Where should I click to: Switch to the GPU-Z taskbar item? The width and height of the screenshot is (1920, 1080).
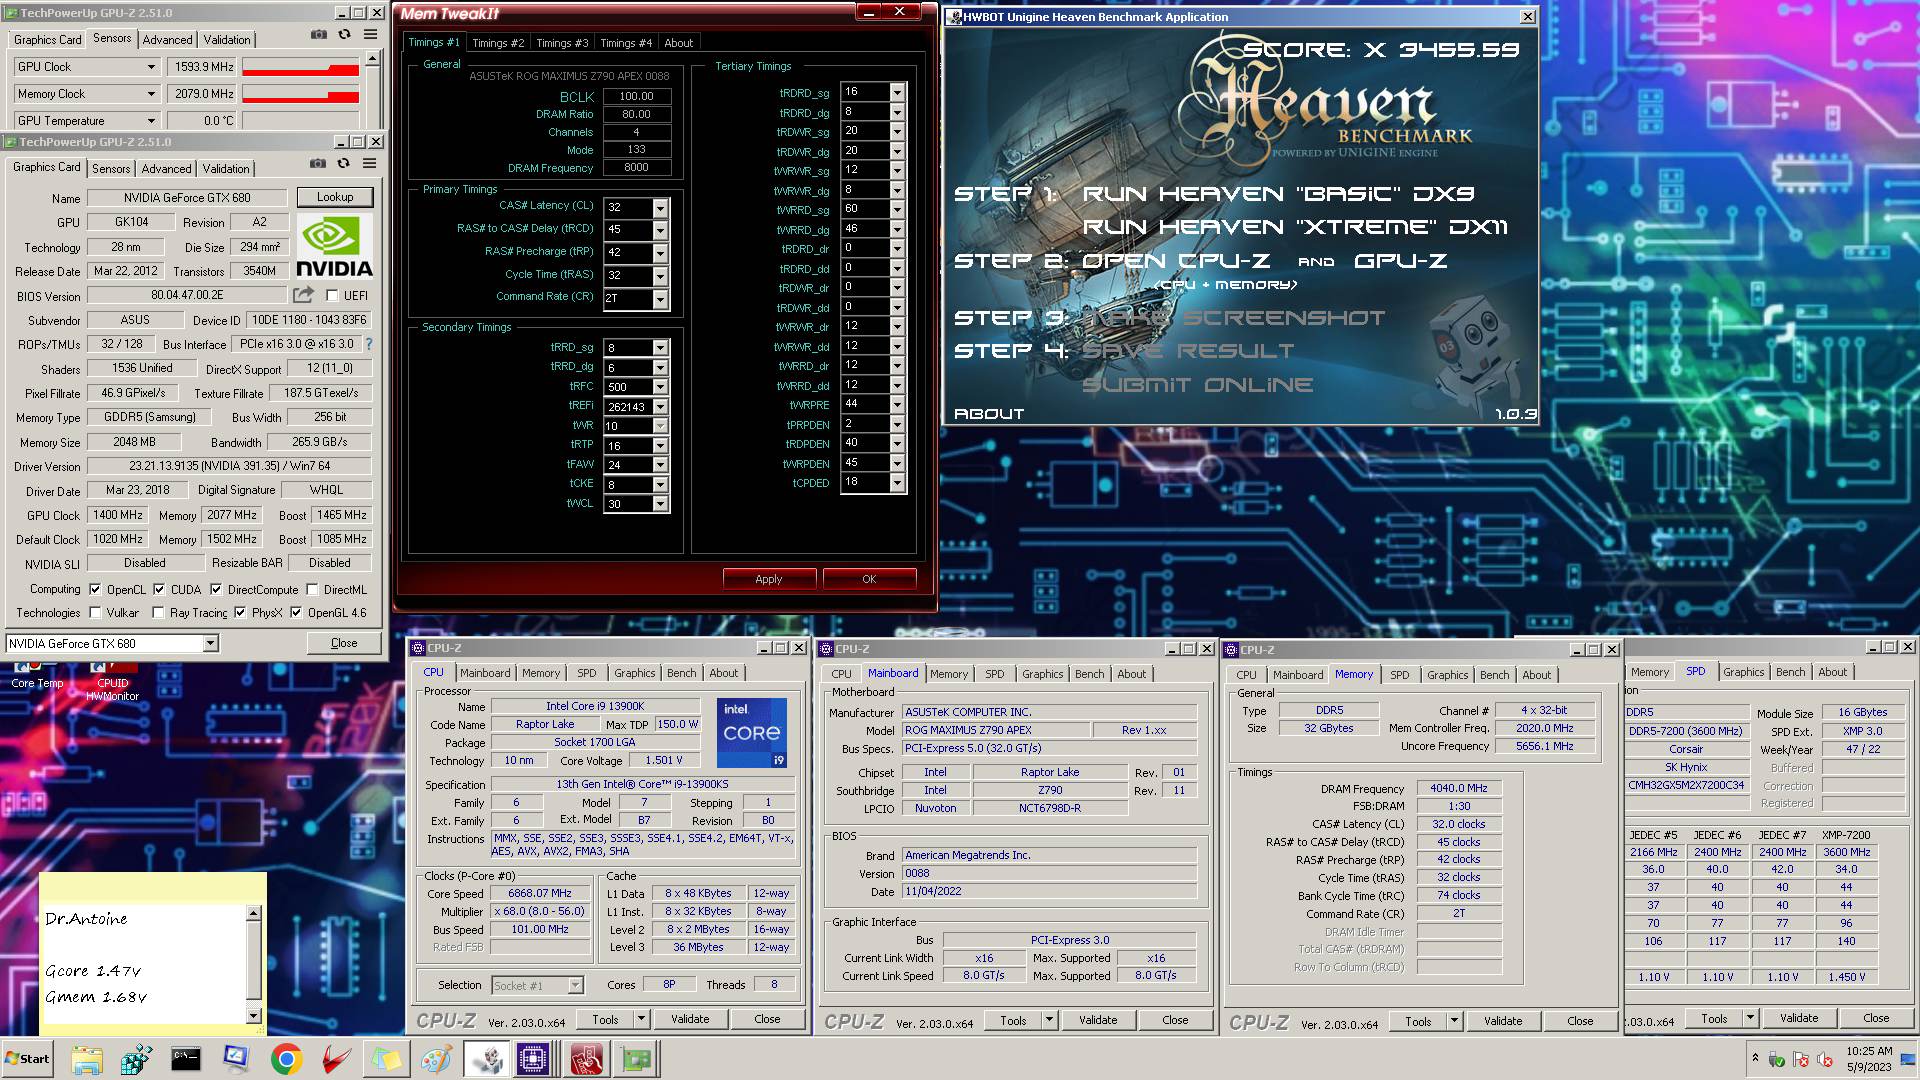pyautogui.click(x=636, y=1059)
